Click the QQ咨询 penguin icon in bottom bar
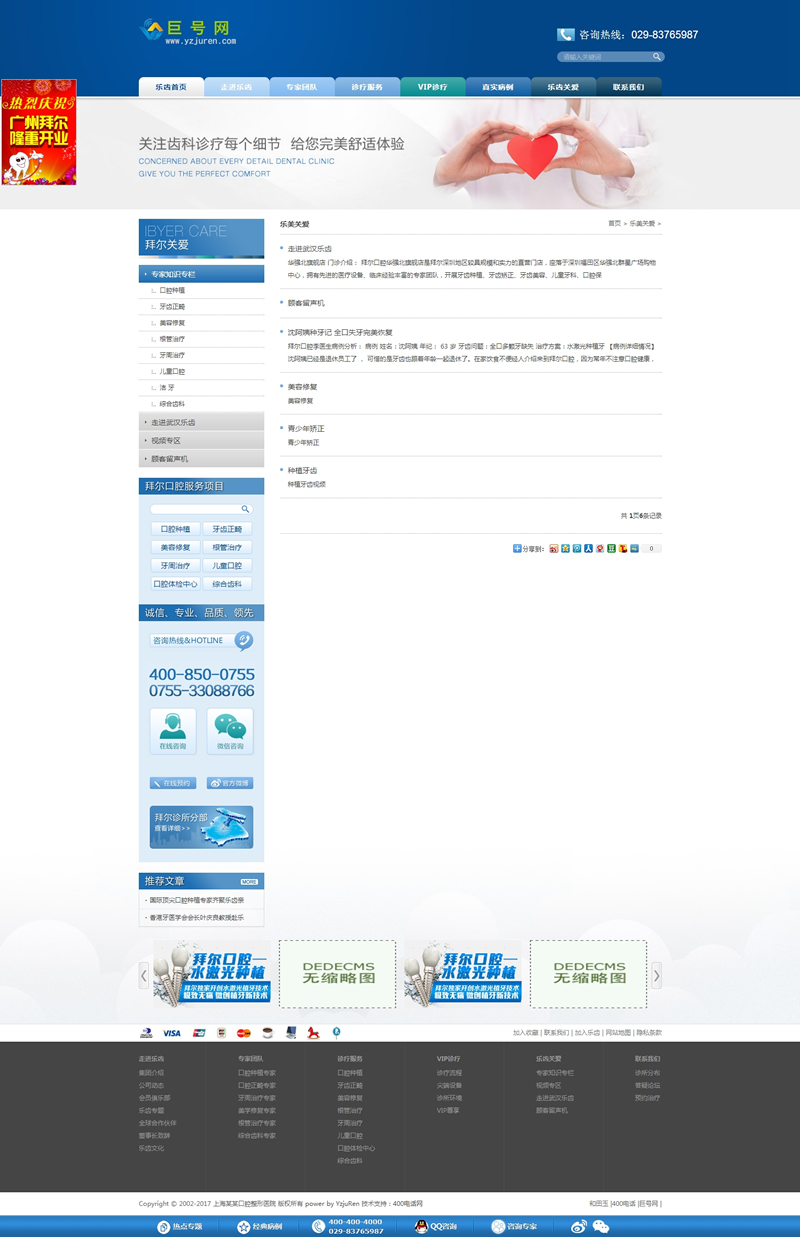800x1237 pixels. point(422,1226)
